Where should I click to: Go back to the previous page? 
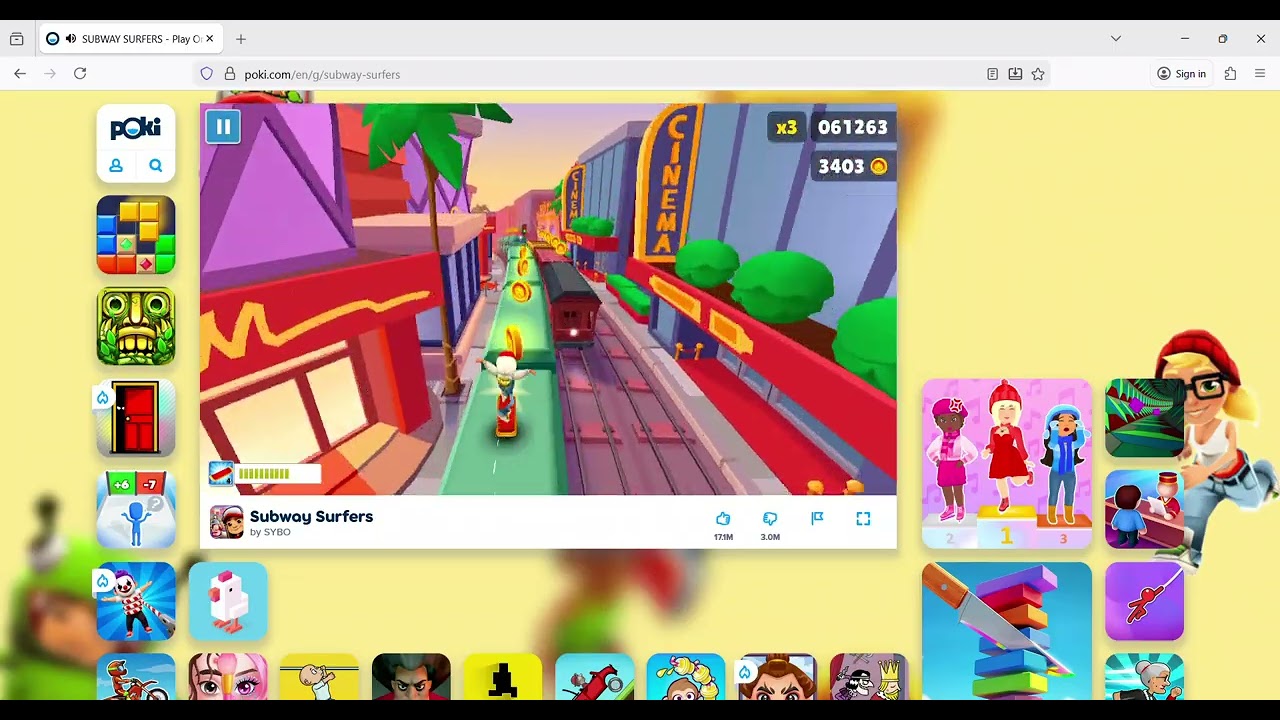[x=20, y=74]
